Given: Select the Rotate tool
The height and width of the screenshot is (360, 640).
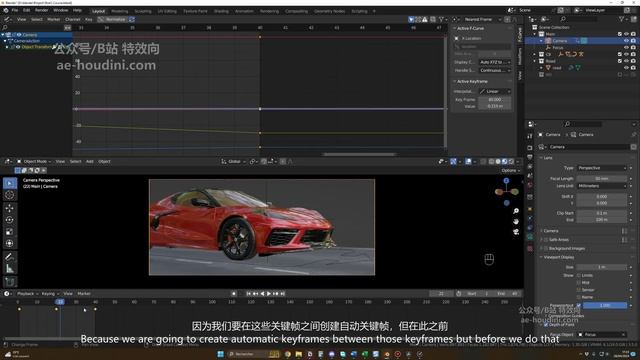Looking at the screenshot, I should tap(10, 220).
